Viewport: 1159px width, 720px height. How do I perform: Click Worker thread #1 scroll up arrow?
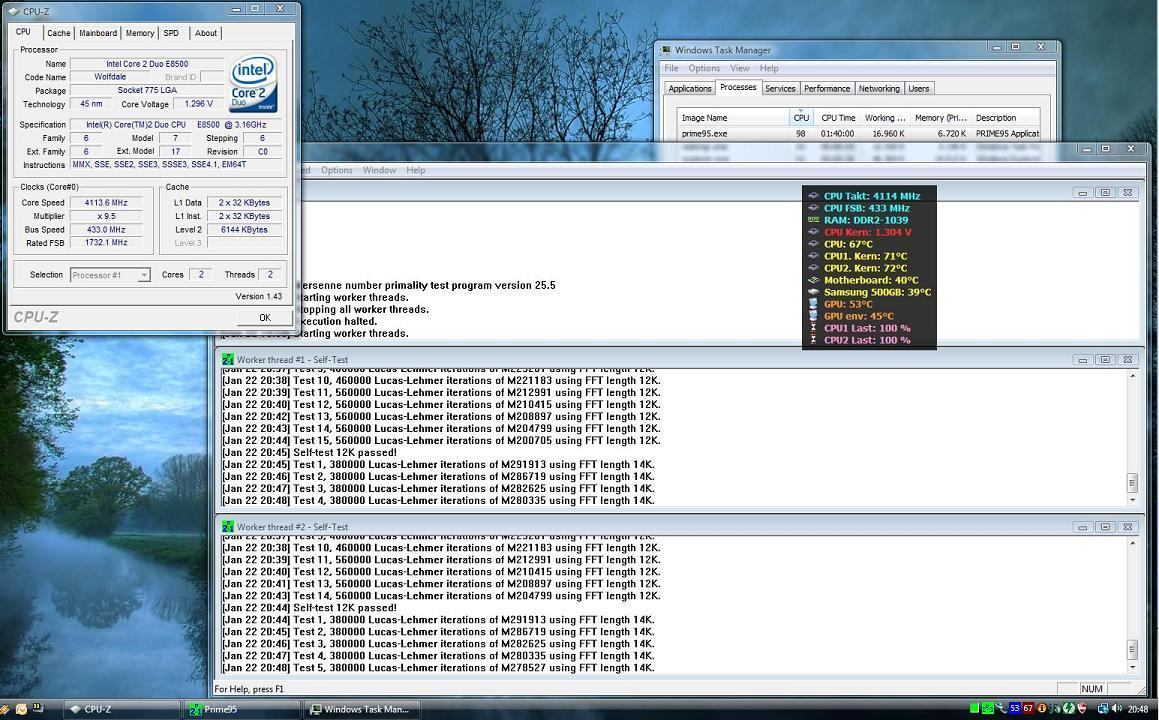coord(1132,376)
